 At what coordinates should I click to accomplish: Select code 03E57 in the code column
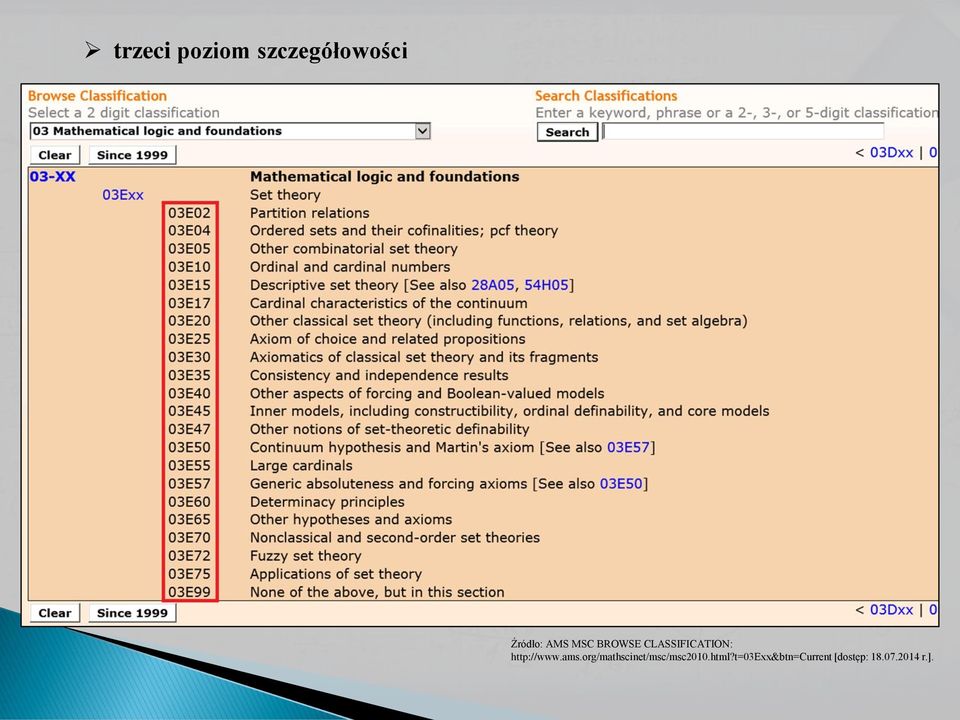[189, 483]
